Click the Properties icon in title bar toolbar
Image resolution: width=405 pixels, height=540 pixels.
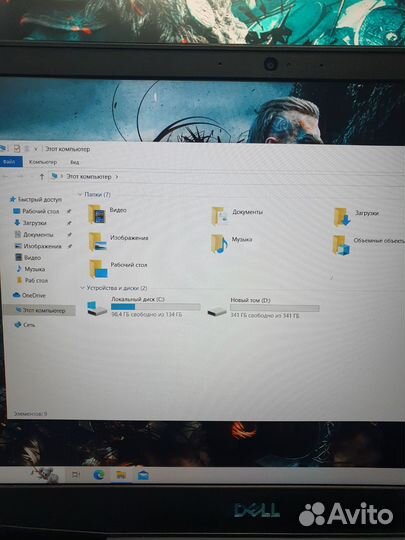pos(16,149)
